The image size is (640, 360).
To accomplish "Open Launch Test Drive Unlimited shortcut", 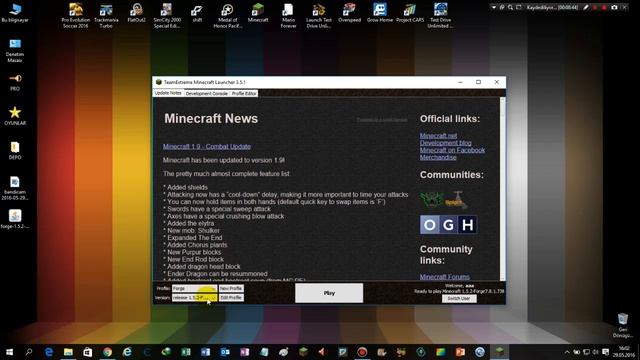I will pos(319,16).
